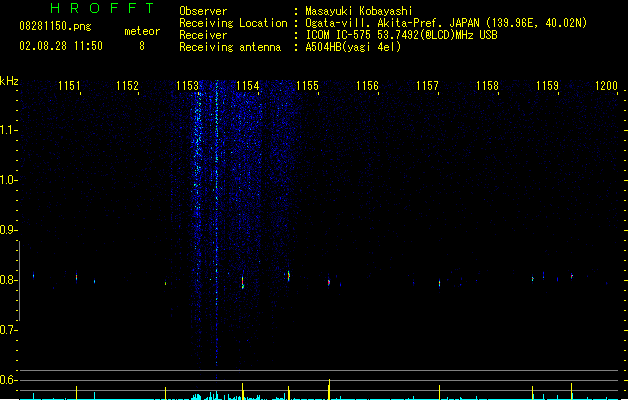This screenshot has width=629, height=400.
Task: Click frequency axis label 0.6
Action: point(8,380)
